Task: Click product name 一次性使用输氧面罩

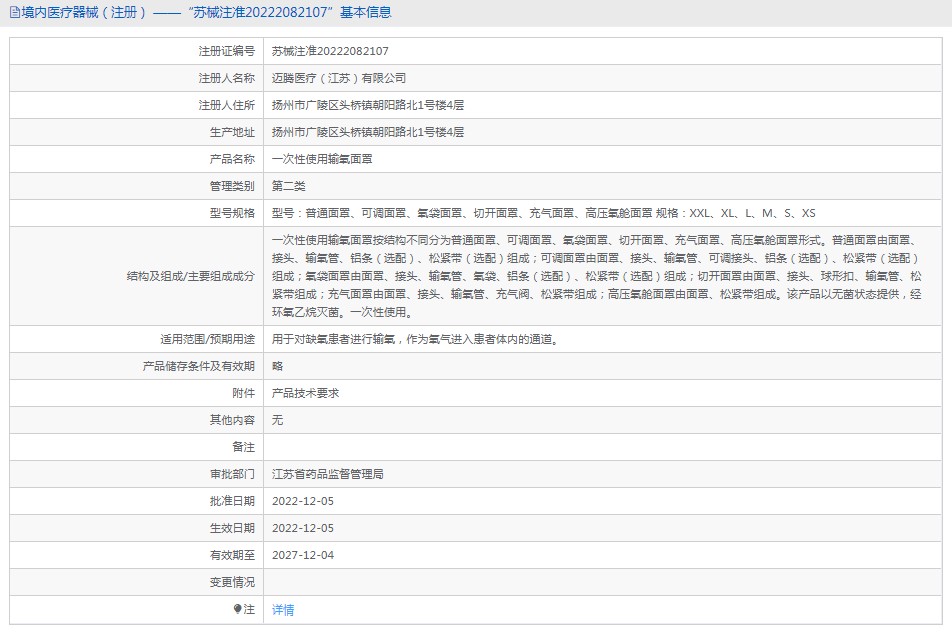Action: [322, 159]
